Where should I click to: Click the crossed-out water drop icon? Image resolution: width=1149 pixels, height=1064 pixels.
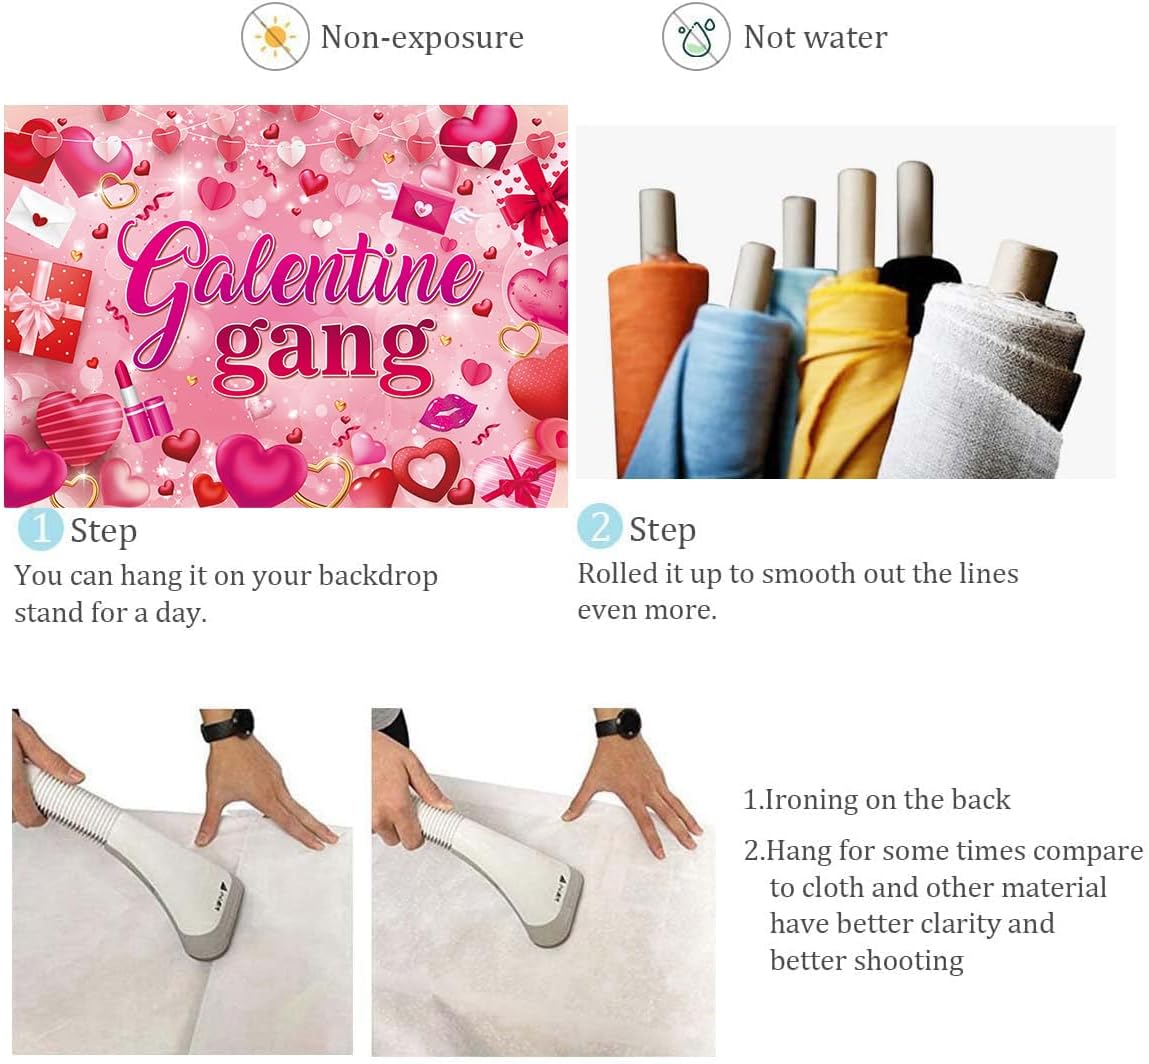[x=695, y=37]
